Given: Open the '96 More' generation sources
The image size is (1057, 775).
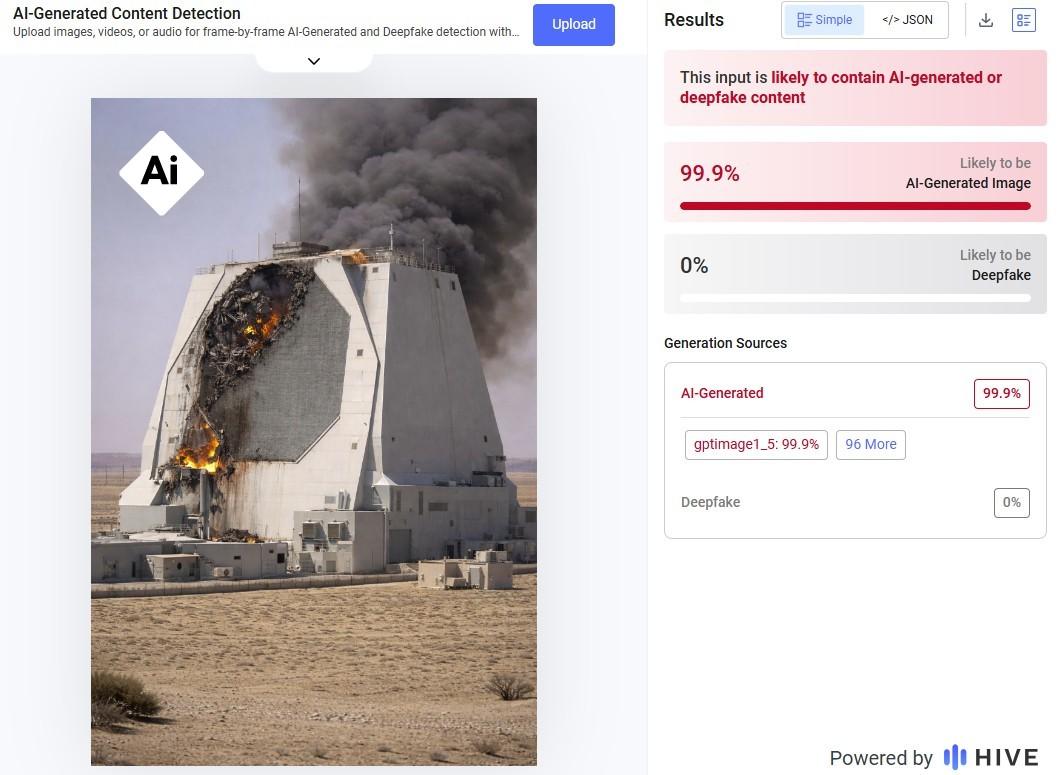Looking at the screenshot, I should point(870,444).
